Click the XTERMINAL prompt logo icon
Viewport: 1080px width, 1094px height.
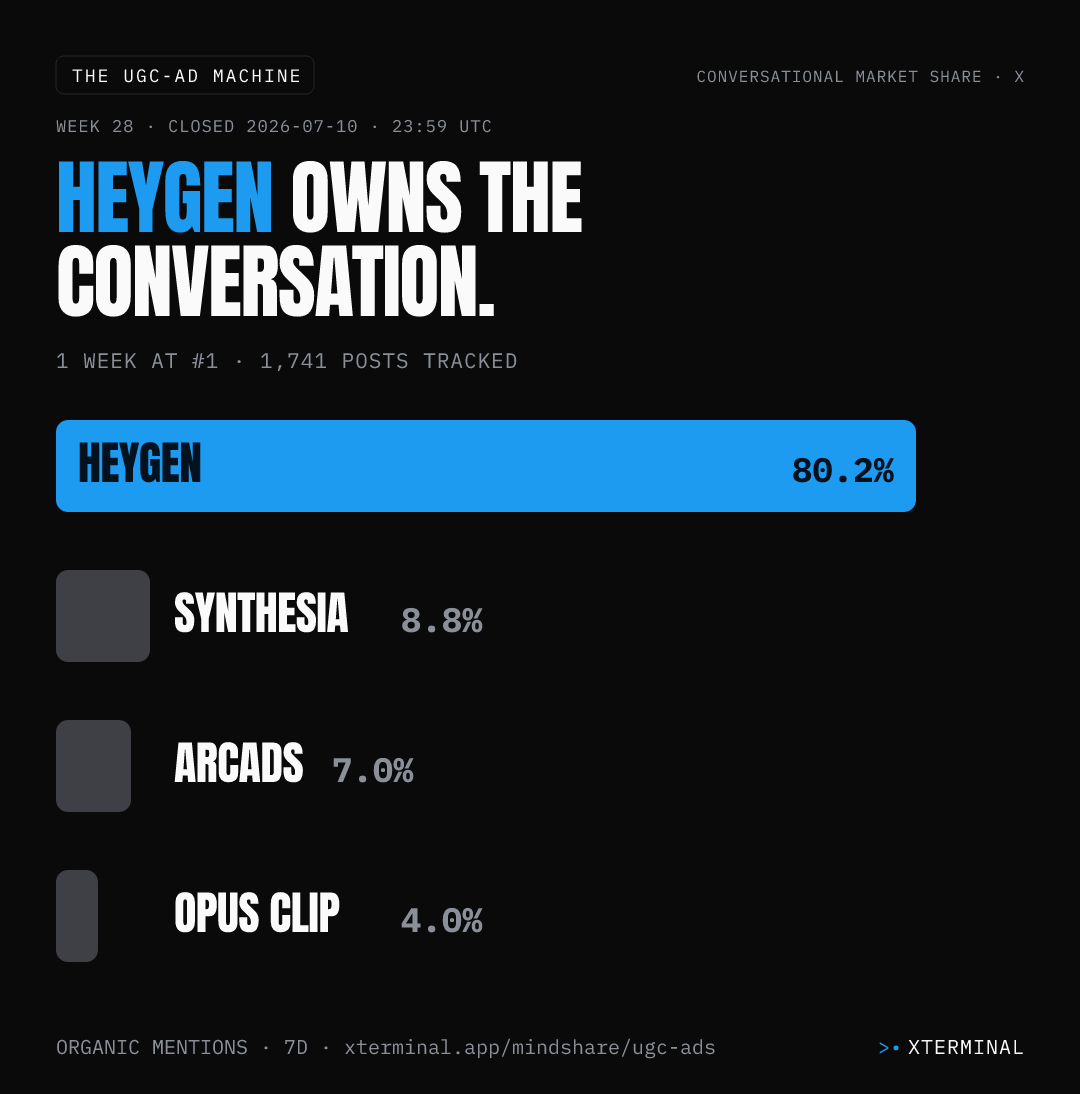pos(889,1048)
